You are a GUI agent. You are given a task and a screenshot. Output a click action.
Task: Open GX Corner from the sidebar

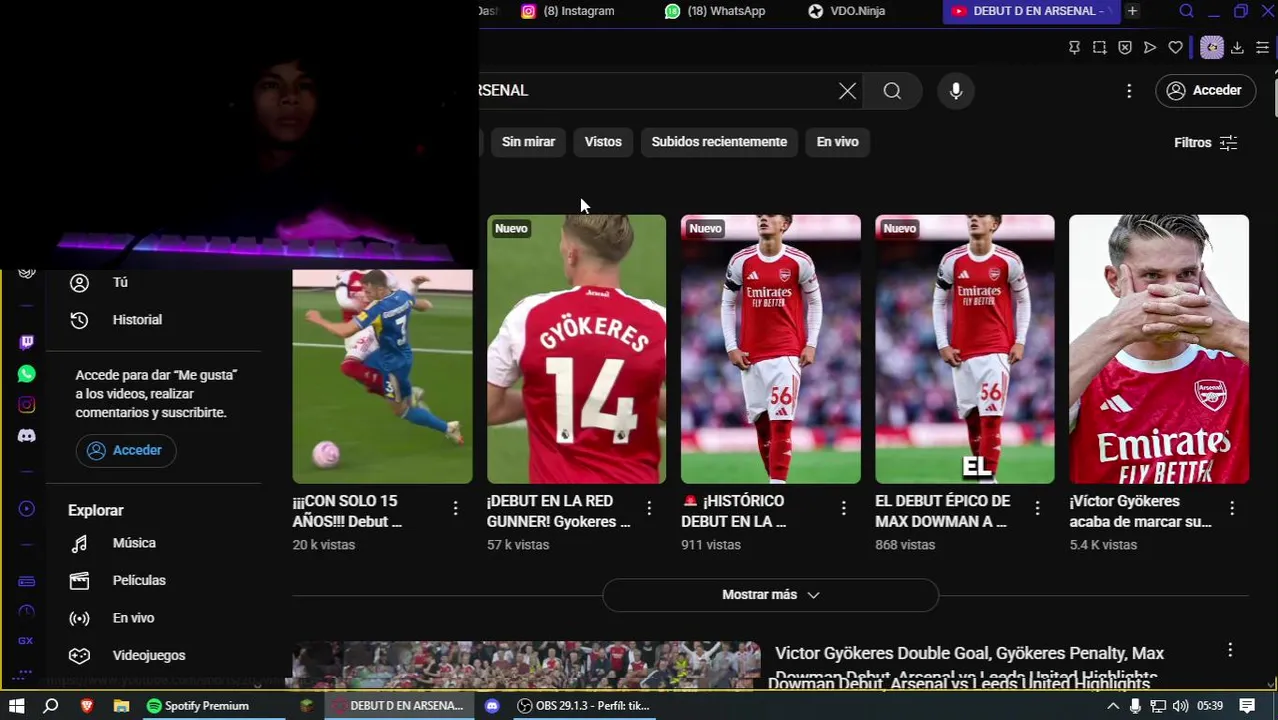[x=27, y=641]
